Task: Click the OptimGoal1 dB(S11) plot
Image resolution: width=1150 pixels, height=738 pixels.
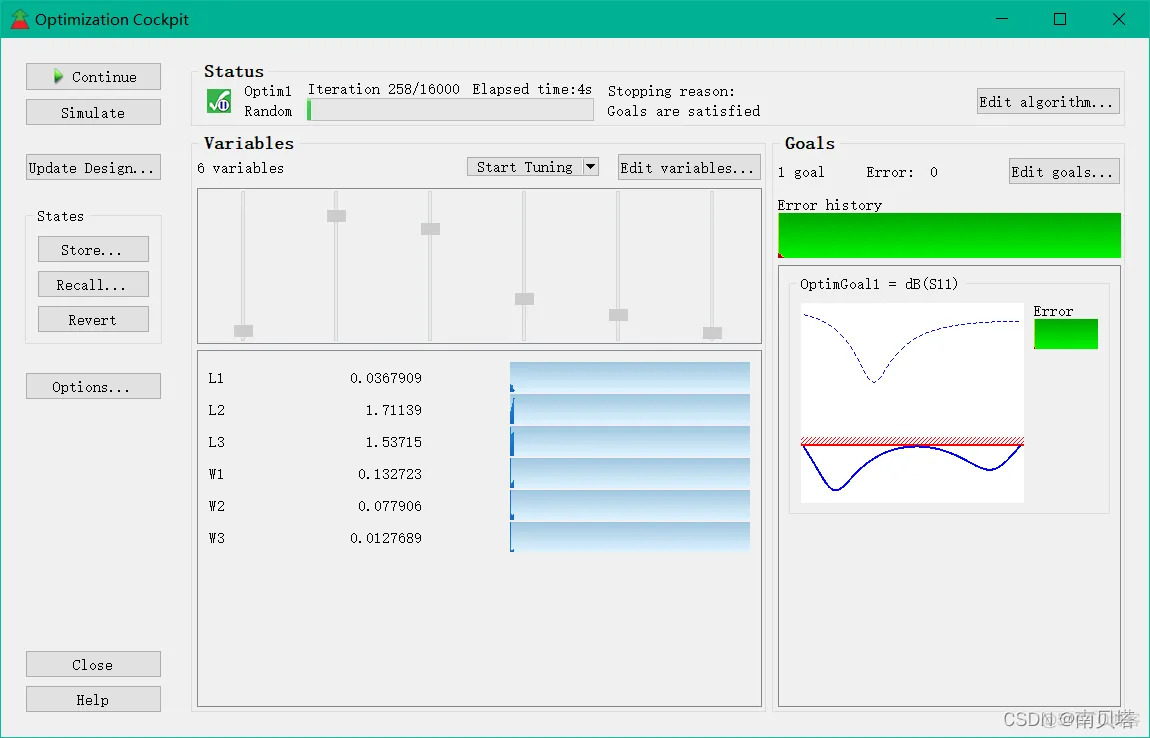Action: tap(912, 403)
